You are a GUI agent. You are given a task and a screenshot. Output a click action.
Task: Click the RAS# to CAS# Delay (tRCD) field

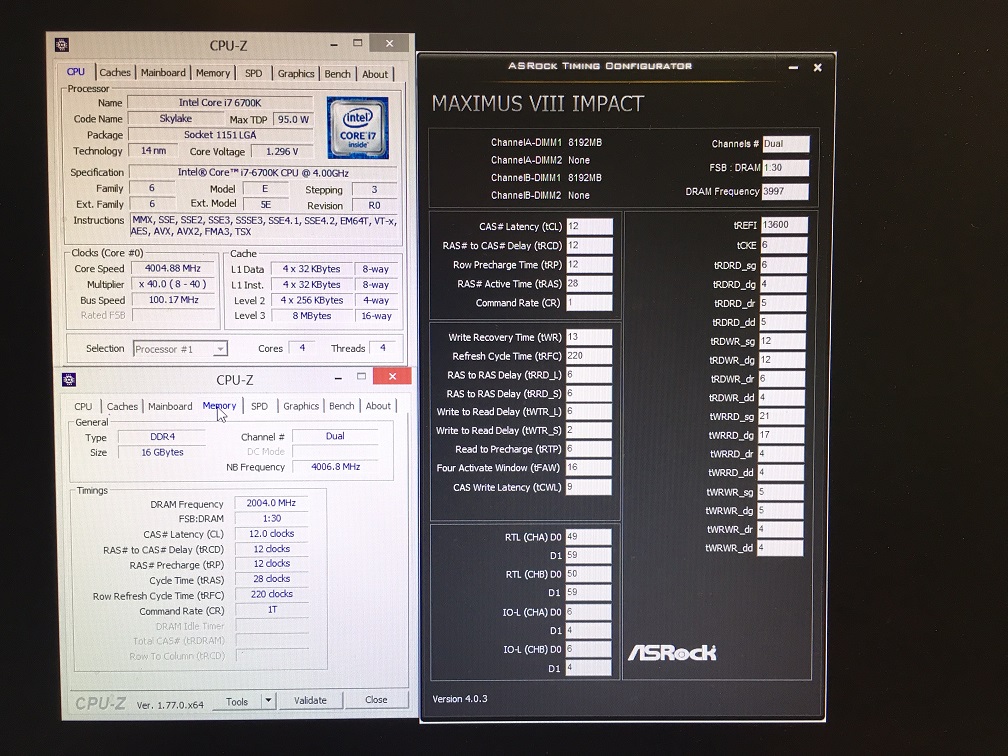(589, 246)
